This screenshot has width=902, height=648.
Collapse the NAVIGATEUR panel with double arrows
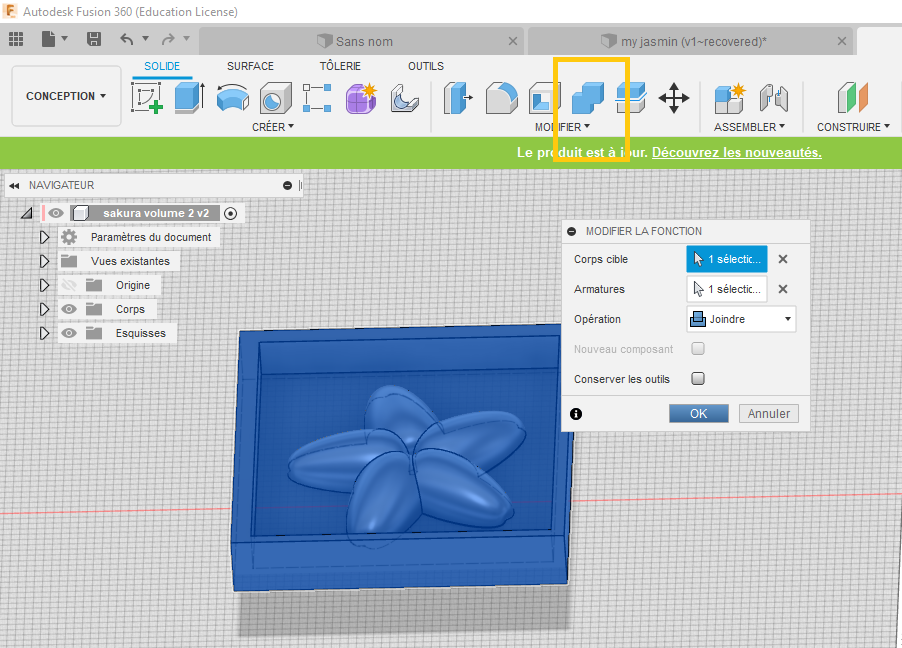[14, 185]
